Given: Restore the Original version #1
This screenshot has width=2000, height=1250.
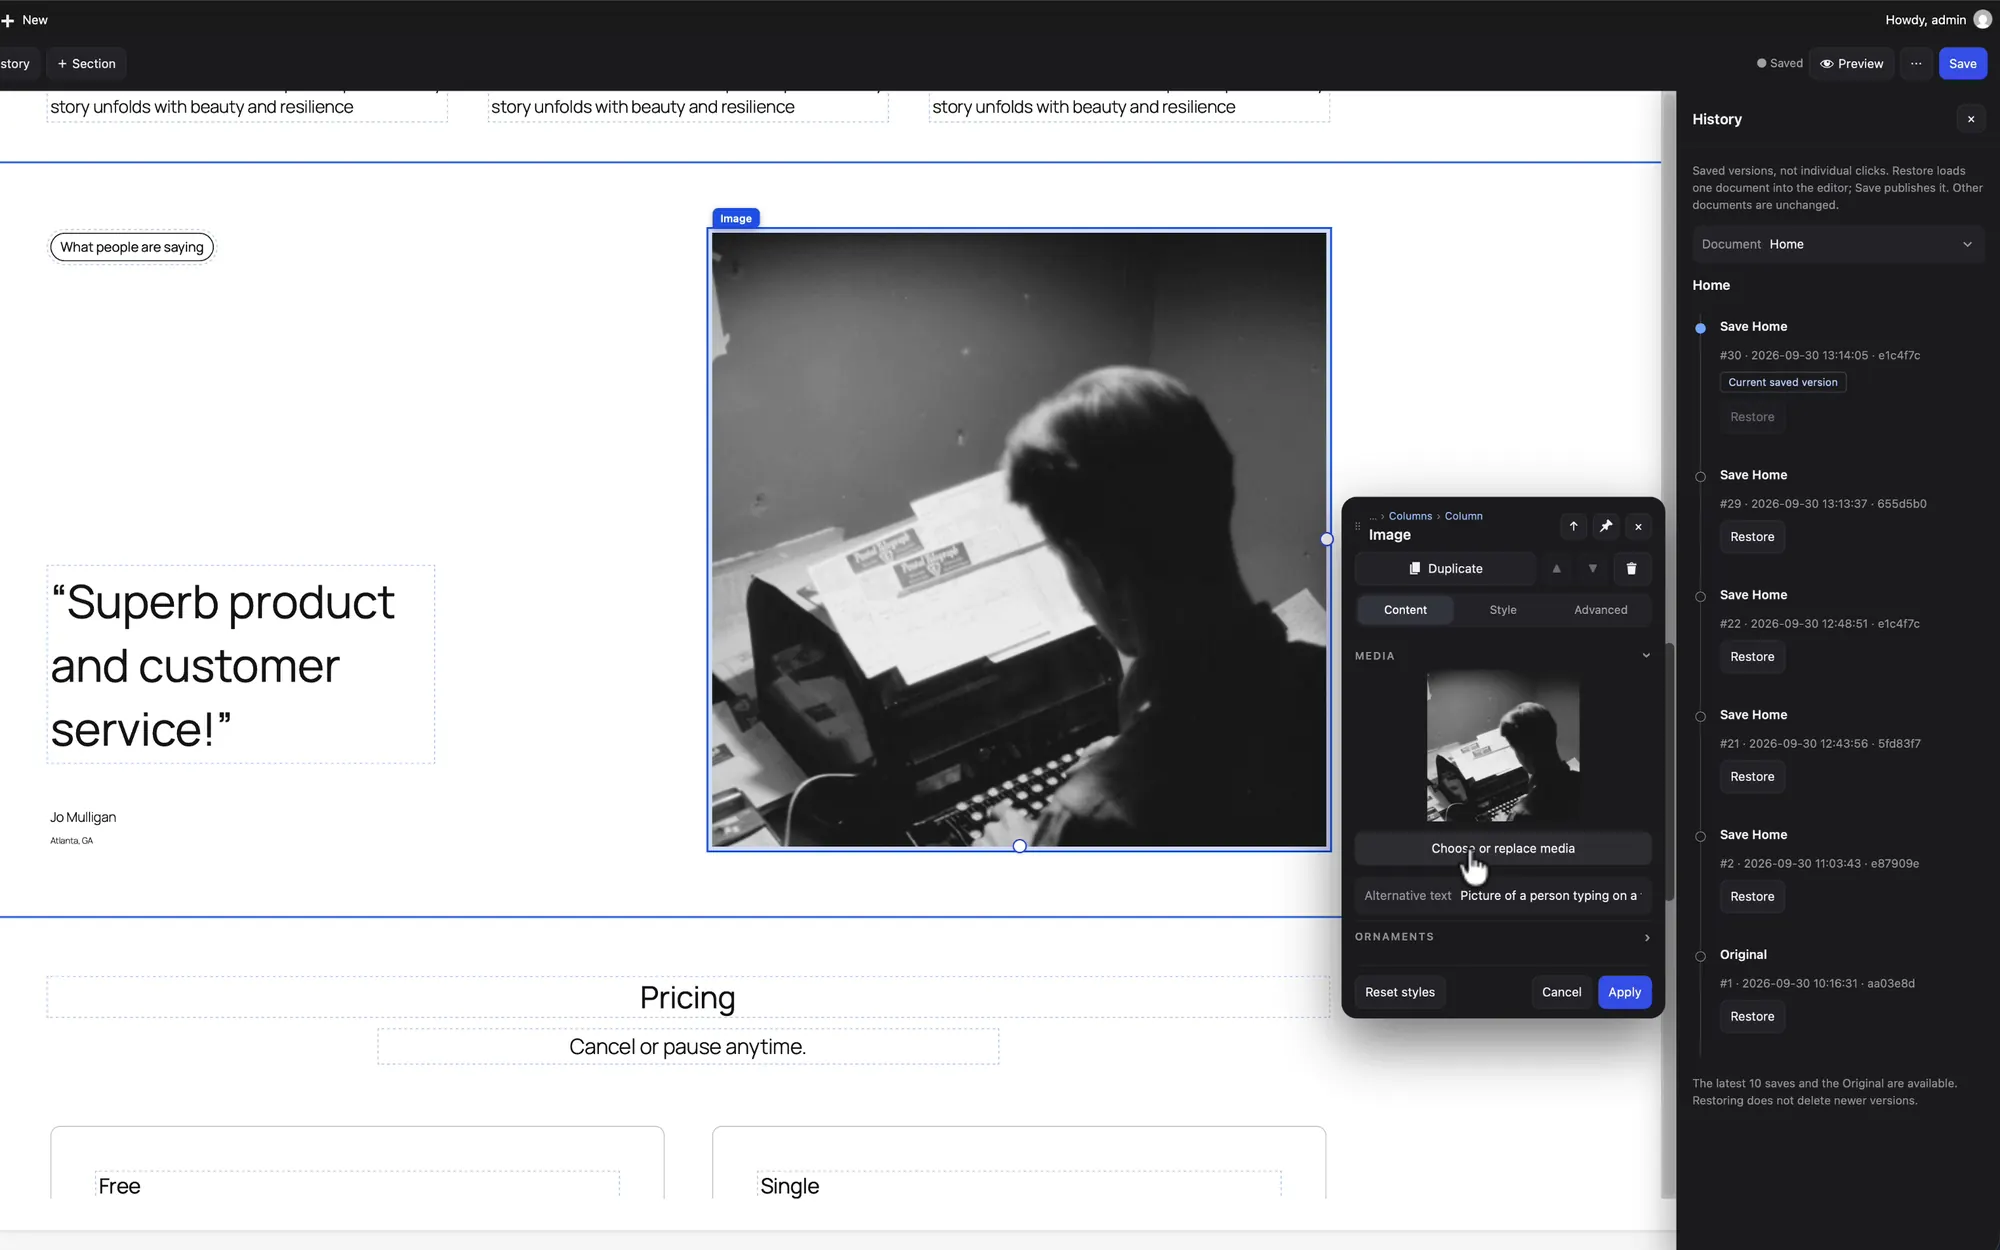Looking at the screenshot, I should click(1752, 1017).
